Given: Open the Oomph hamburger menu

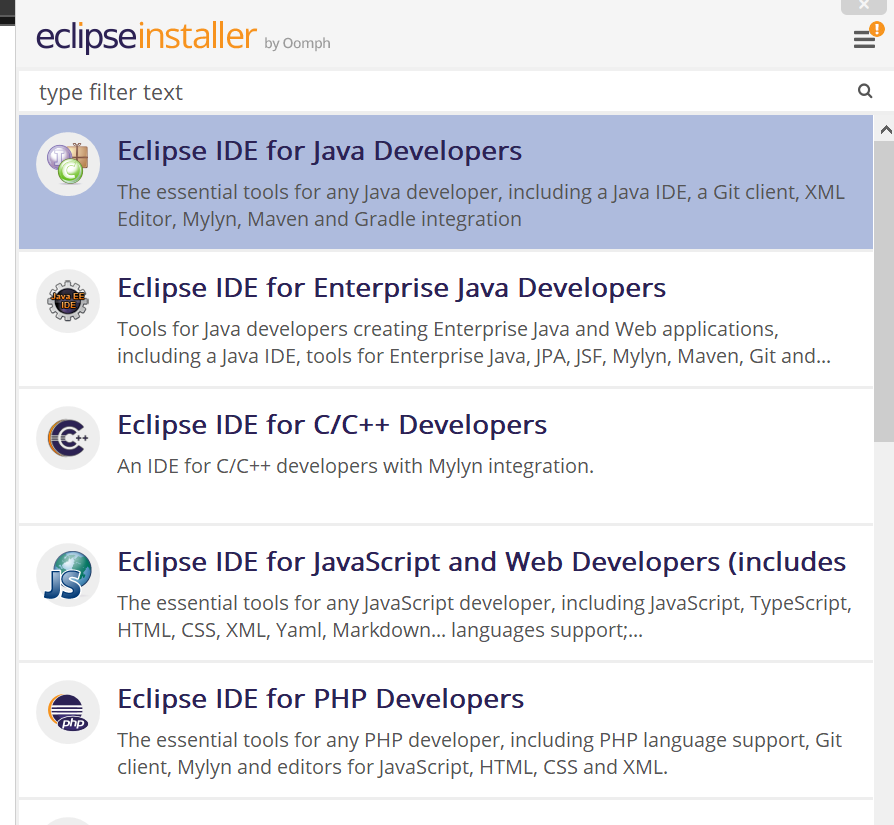Looking at the screenshot, I should pos(863,39).
